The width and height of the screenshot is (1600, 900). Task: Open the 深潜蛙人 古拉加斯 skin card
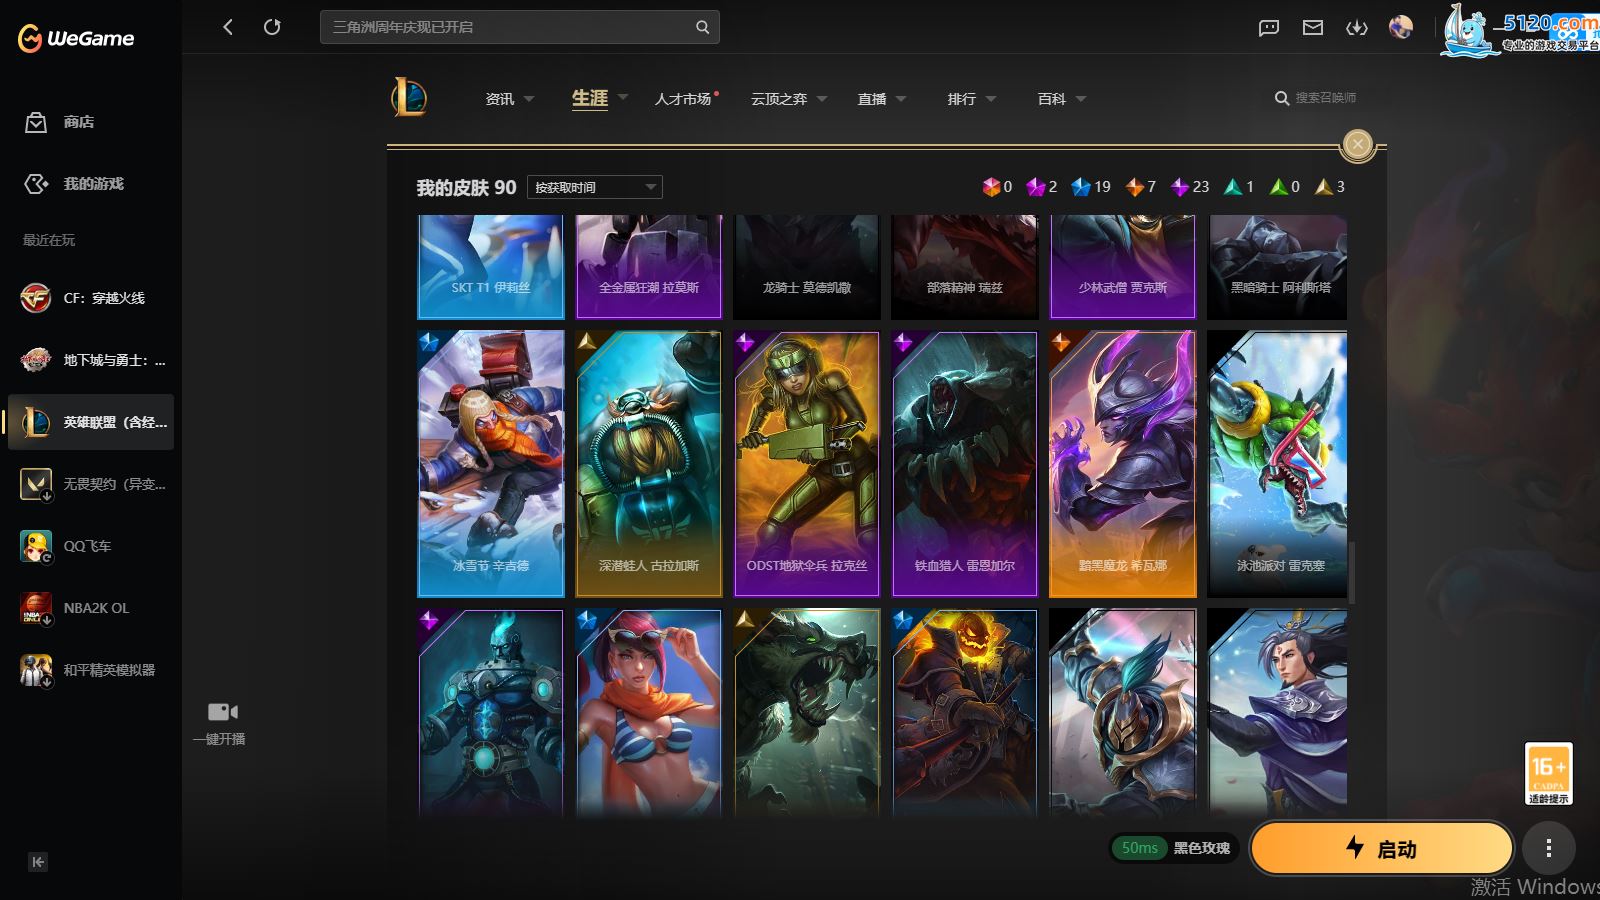[649, 464]
